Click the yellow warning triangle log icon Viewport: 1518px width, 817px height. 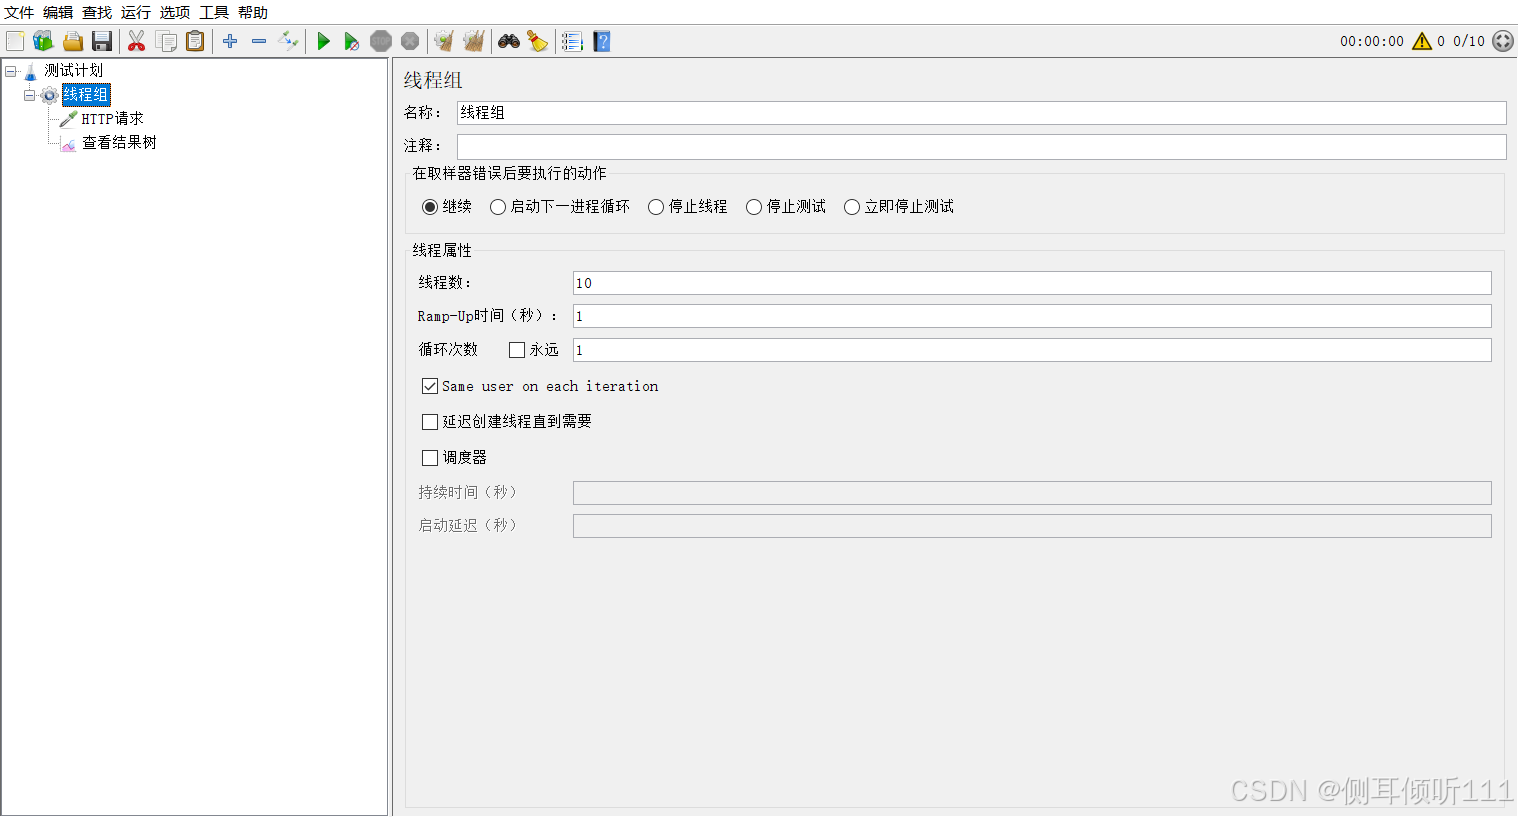1421,41
